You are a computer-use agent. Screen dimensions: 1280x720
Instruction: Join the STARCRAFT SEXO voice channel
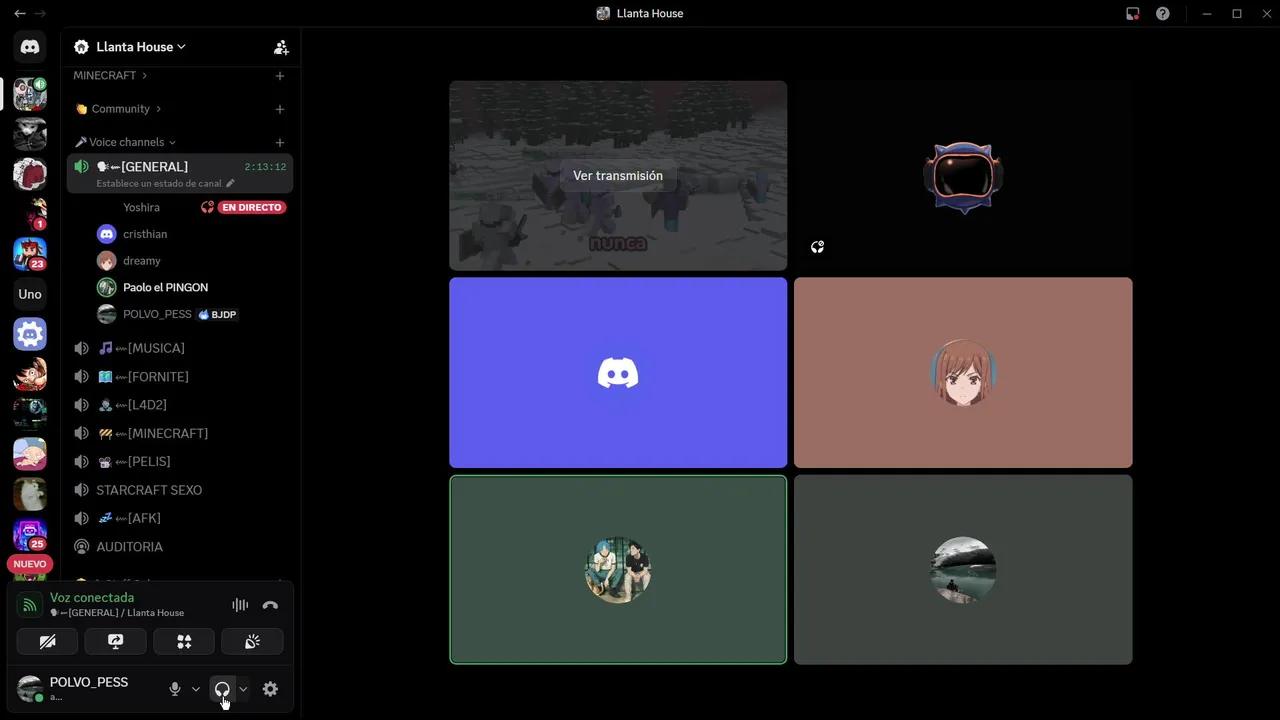(x=180, y=490)
